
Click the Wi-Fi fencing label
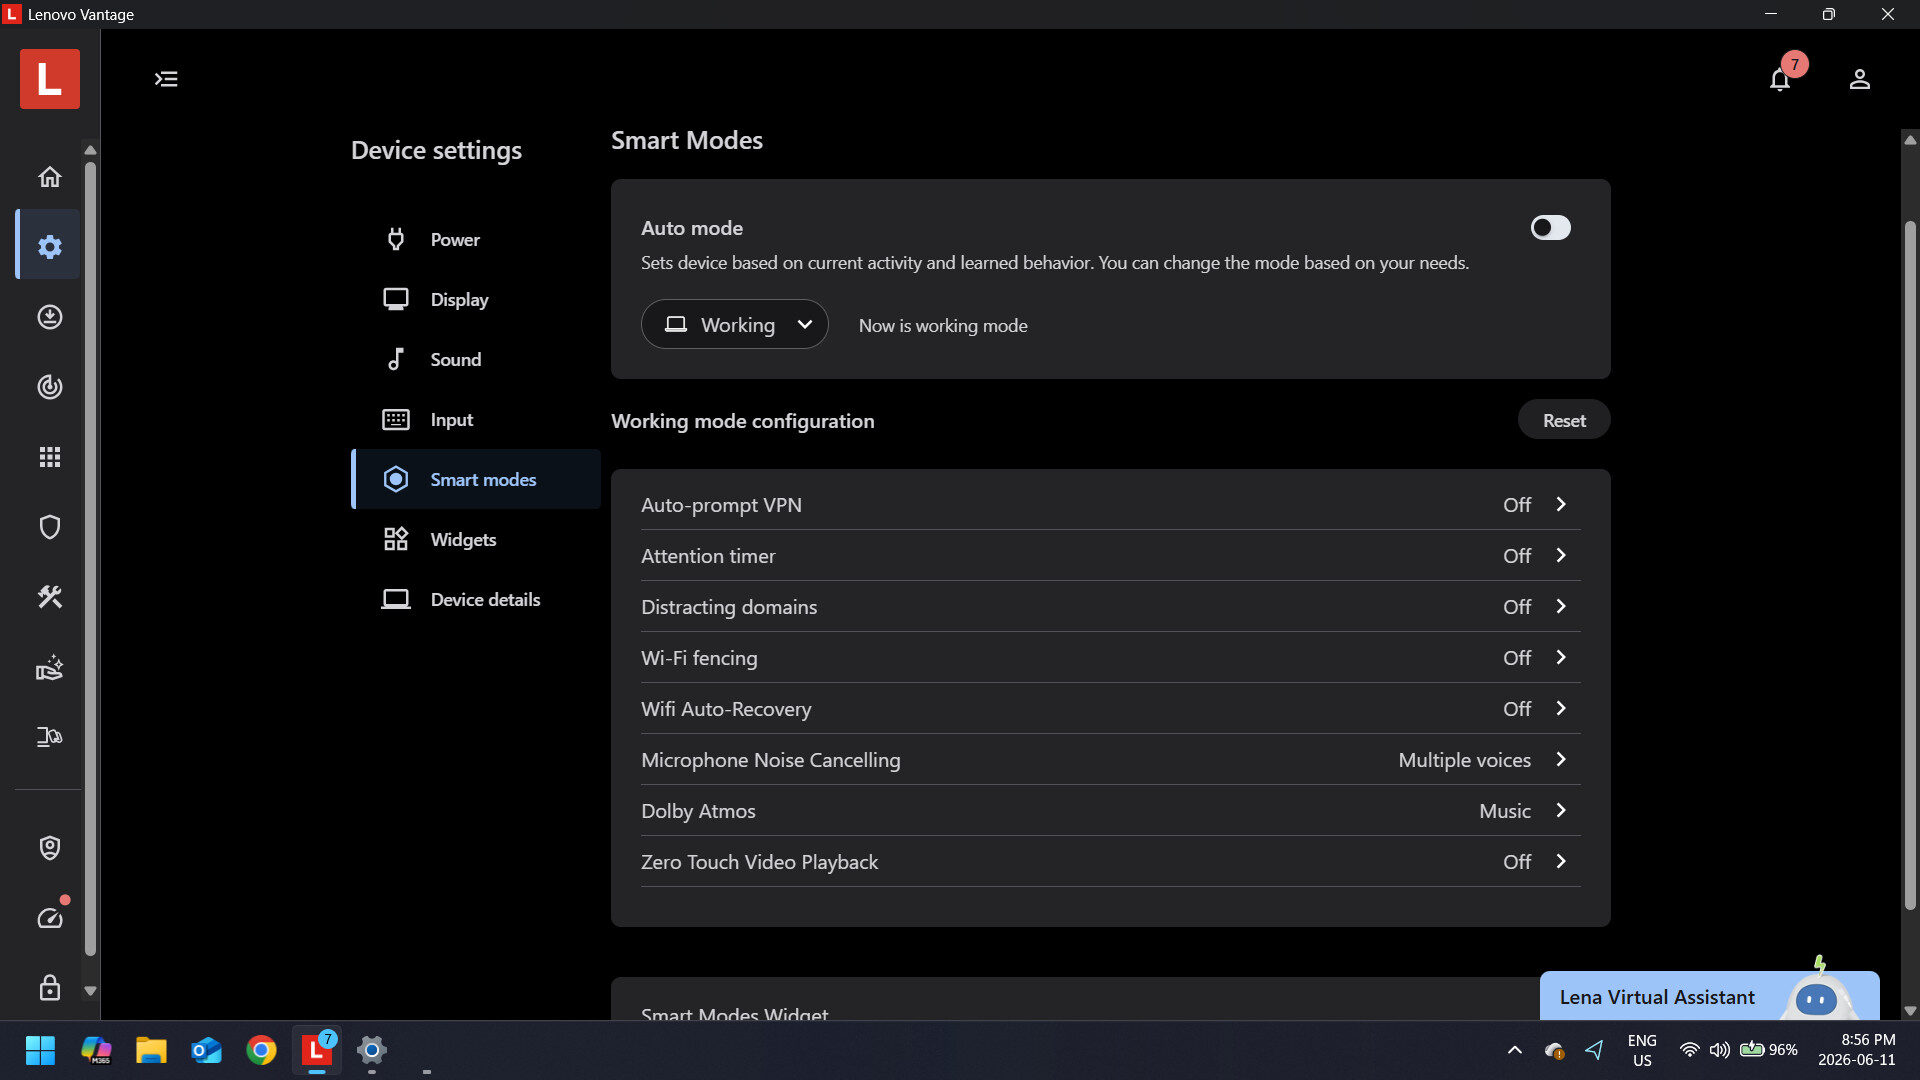(699, 658)
